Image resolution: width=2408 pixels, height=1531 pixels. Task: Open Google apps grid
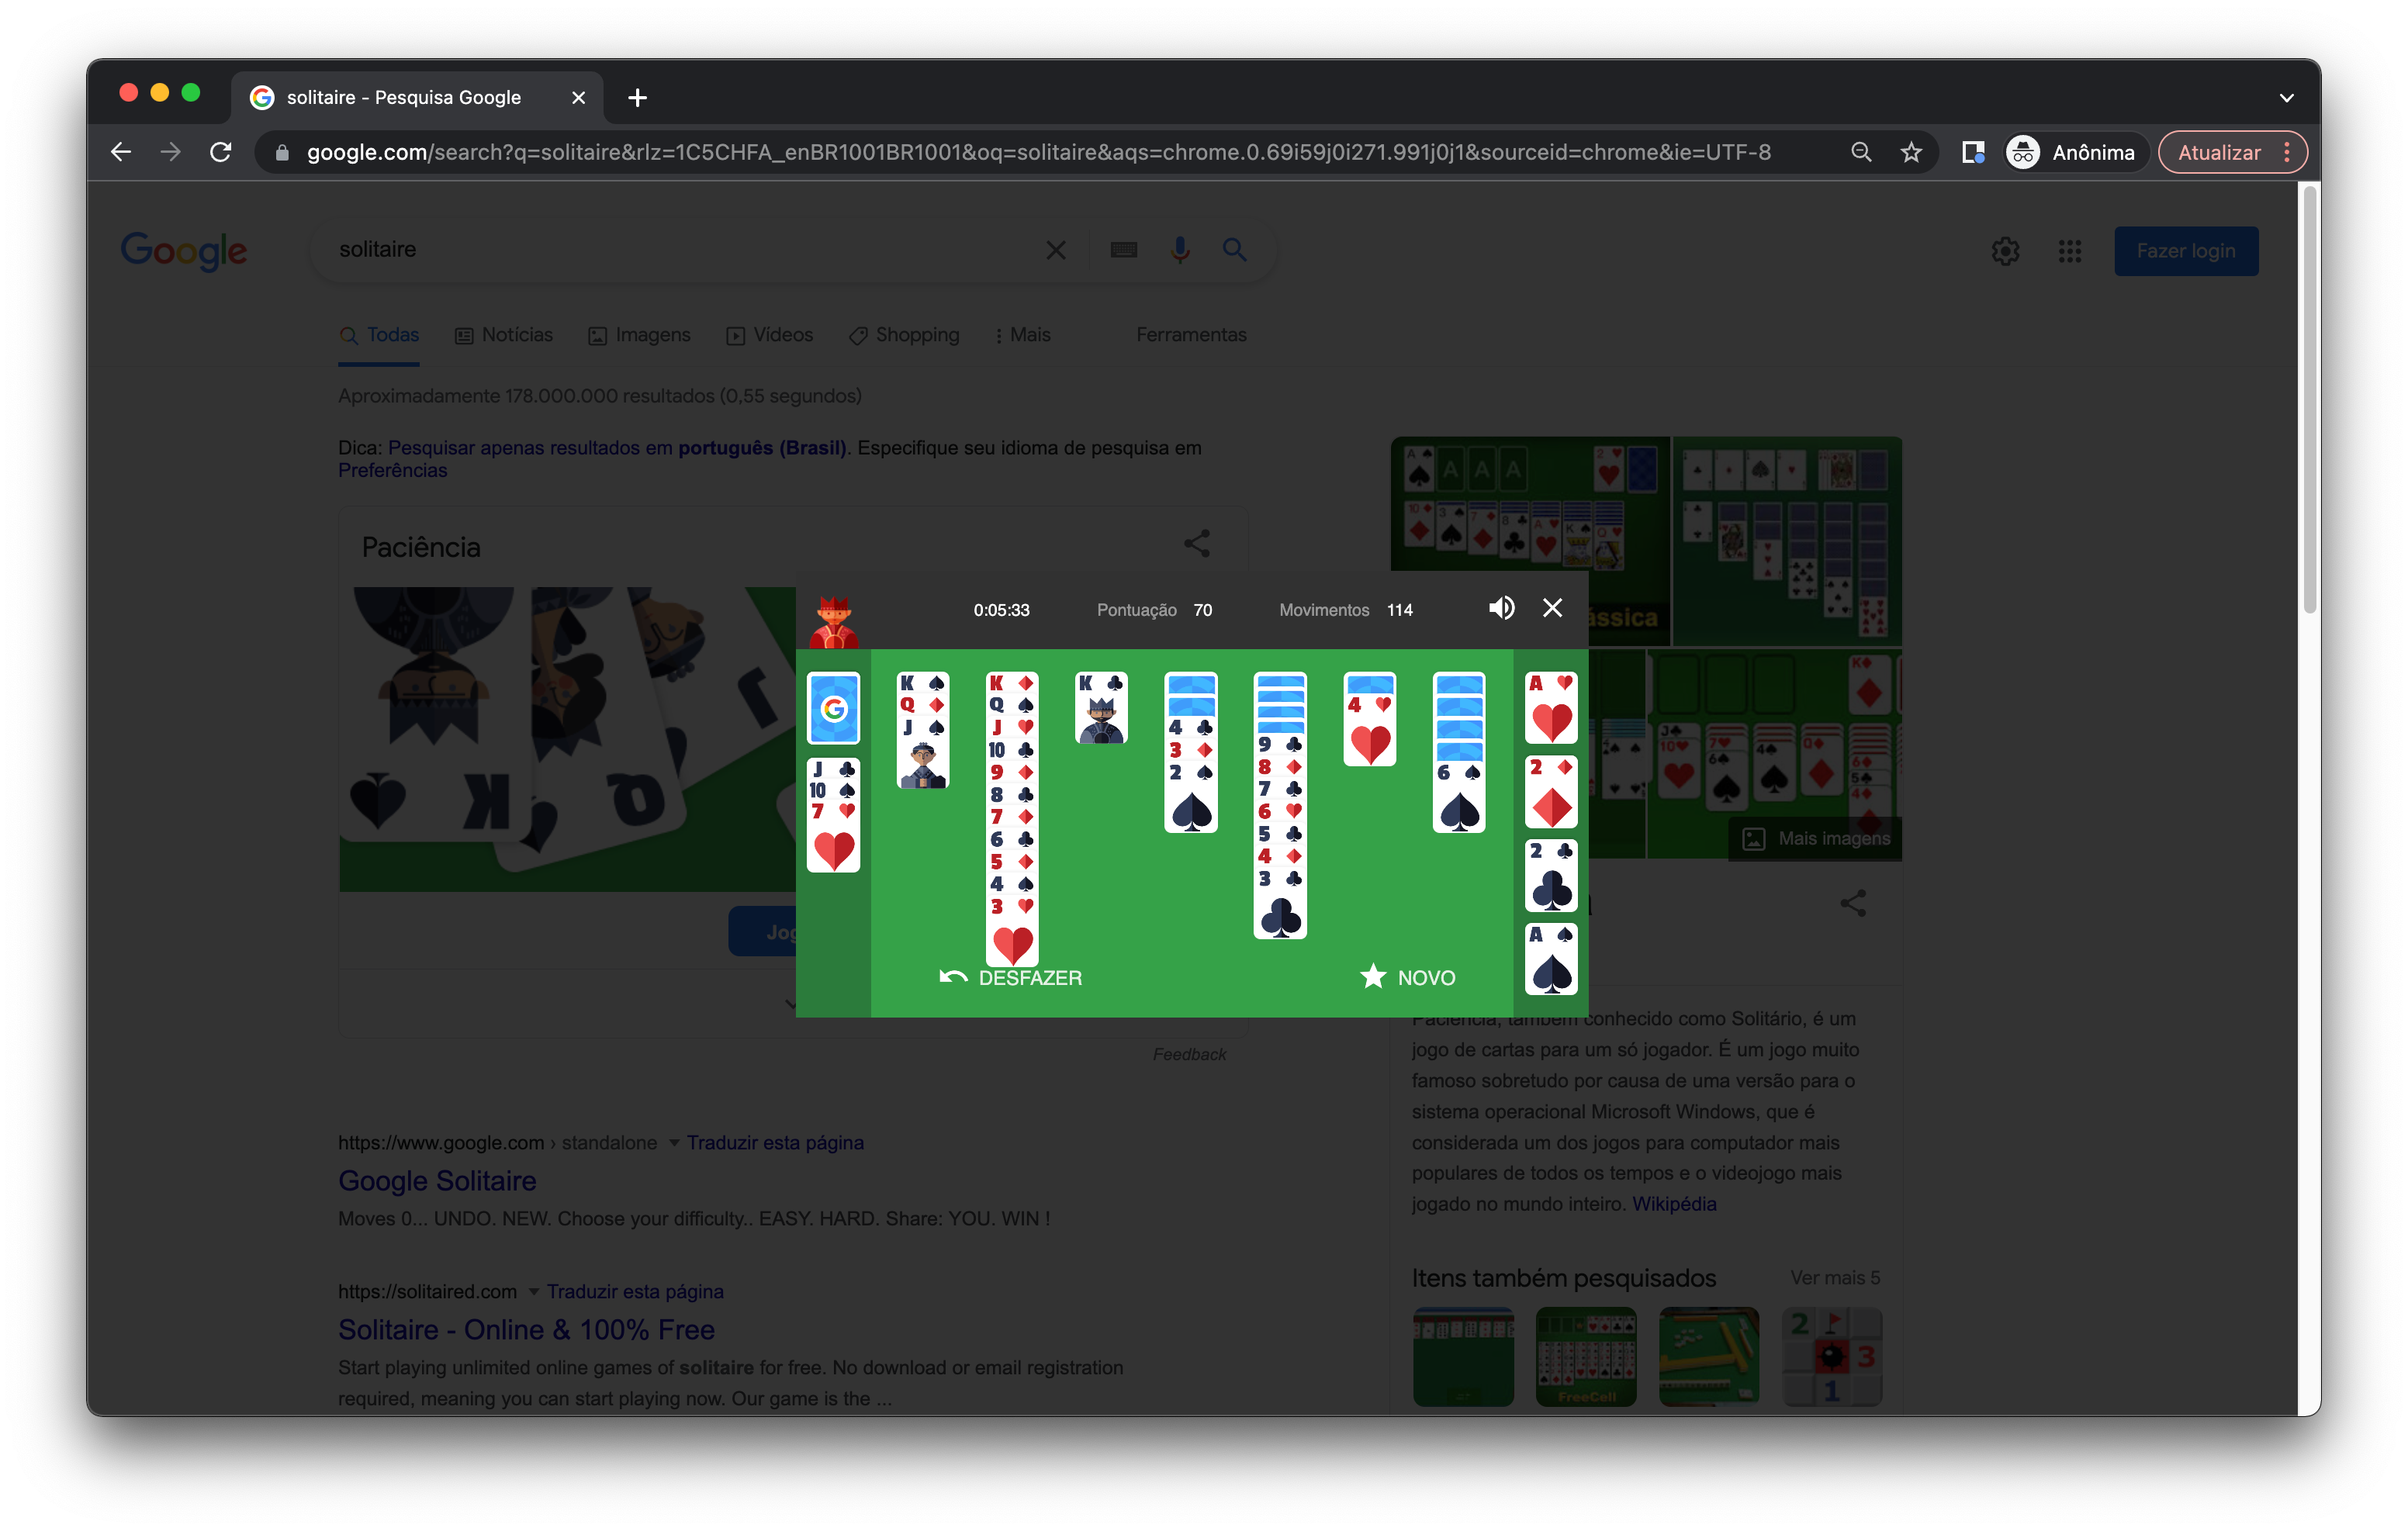tap(2069, 251)
